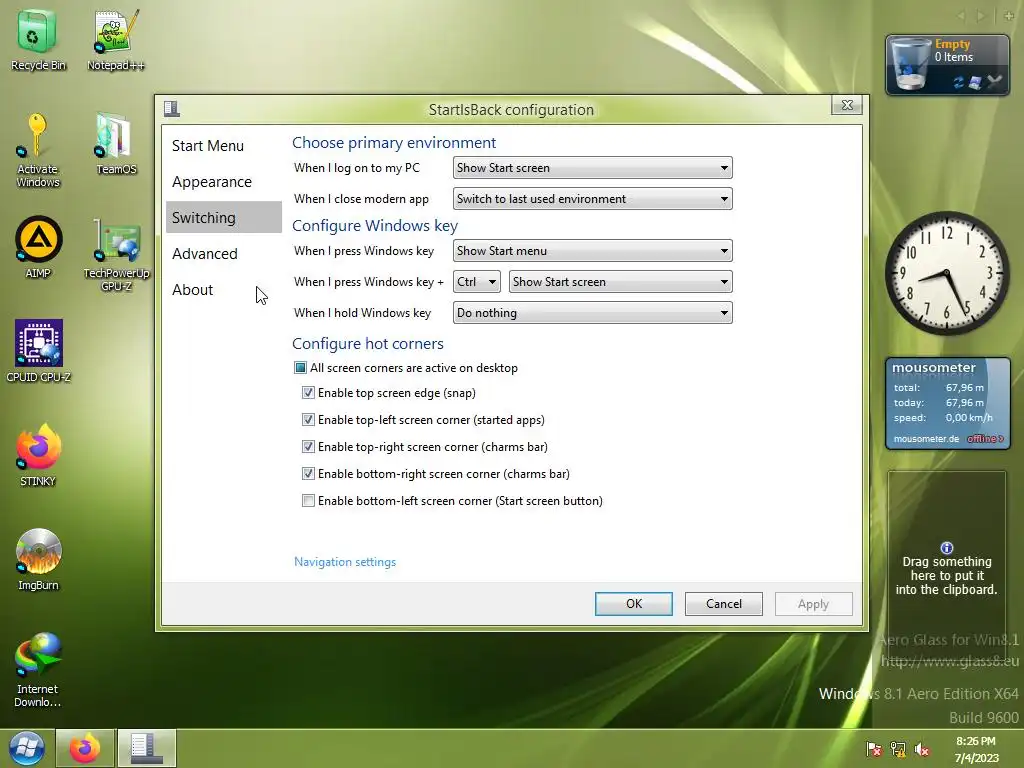This screenshot has height=768, width=1024.
Task: Select the Notepad++ desktop icon
Action: [116, 39]
